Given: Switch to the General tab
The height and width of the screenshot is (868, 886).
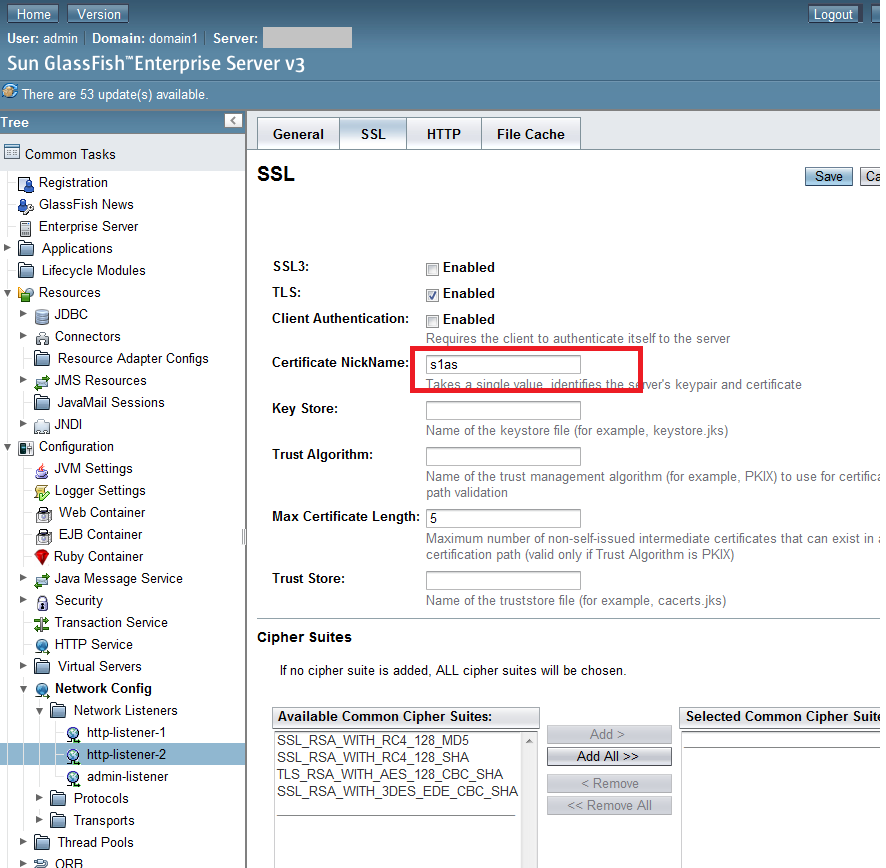Looking at the screenshot, I should tap(298, 134).
